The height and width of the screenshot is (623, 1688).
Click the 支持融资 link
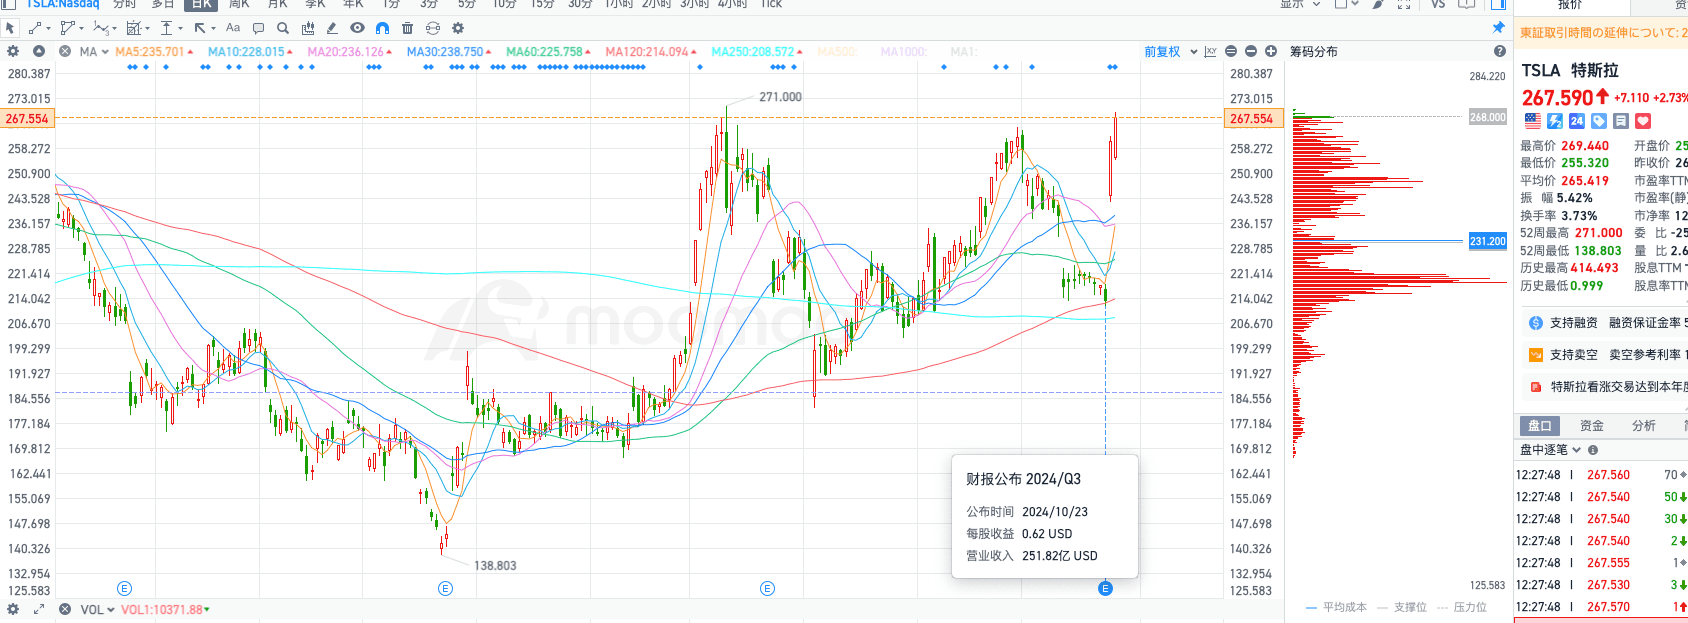(x=1573, y=323)
